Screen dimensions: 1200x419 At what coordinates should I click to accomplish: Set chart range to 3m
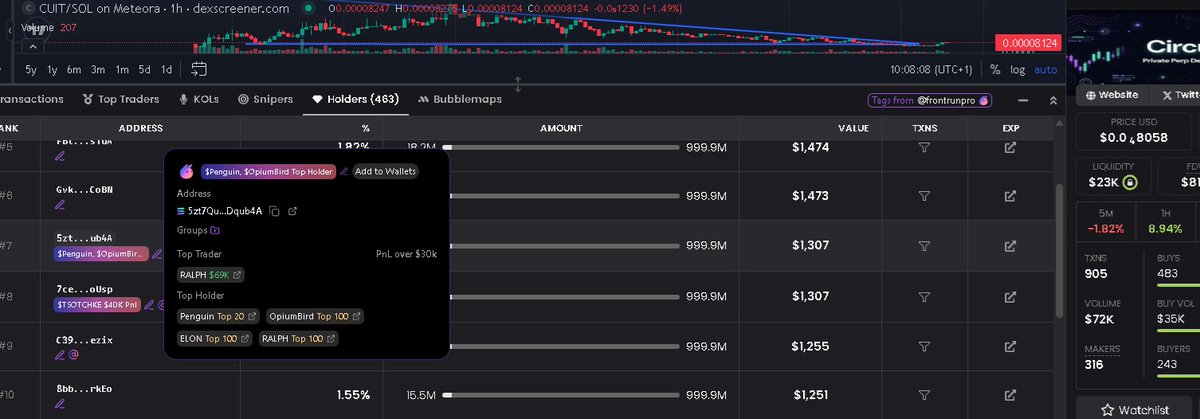pos(98,70)
